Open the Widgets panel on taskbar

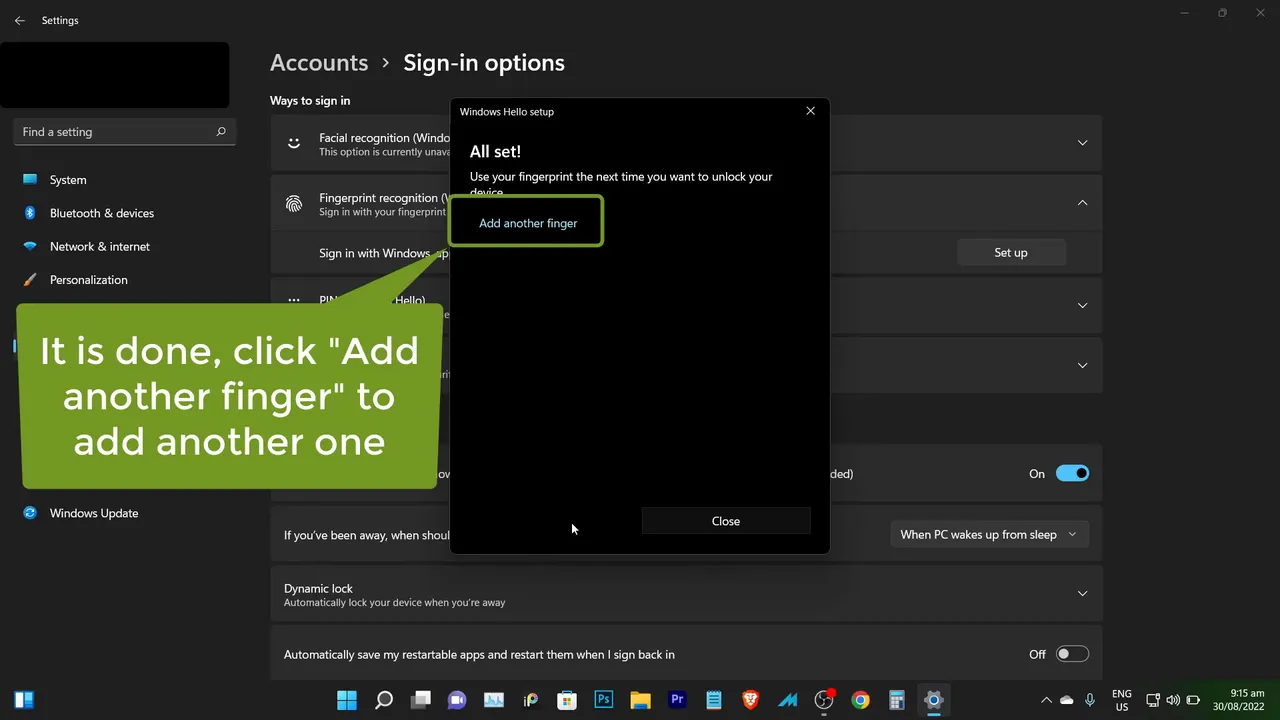(25, 700)
